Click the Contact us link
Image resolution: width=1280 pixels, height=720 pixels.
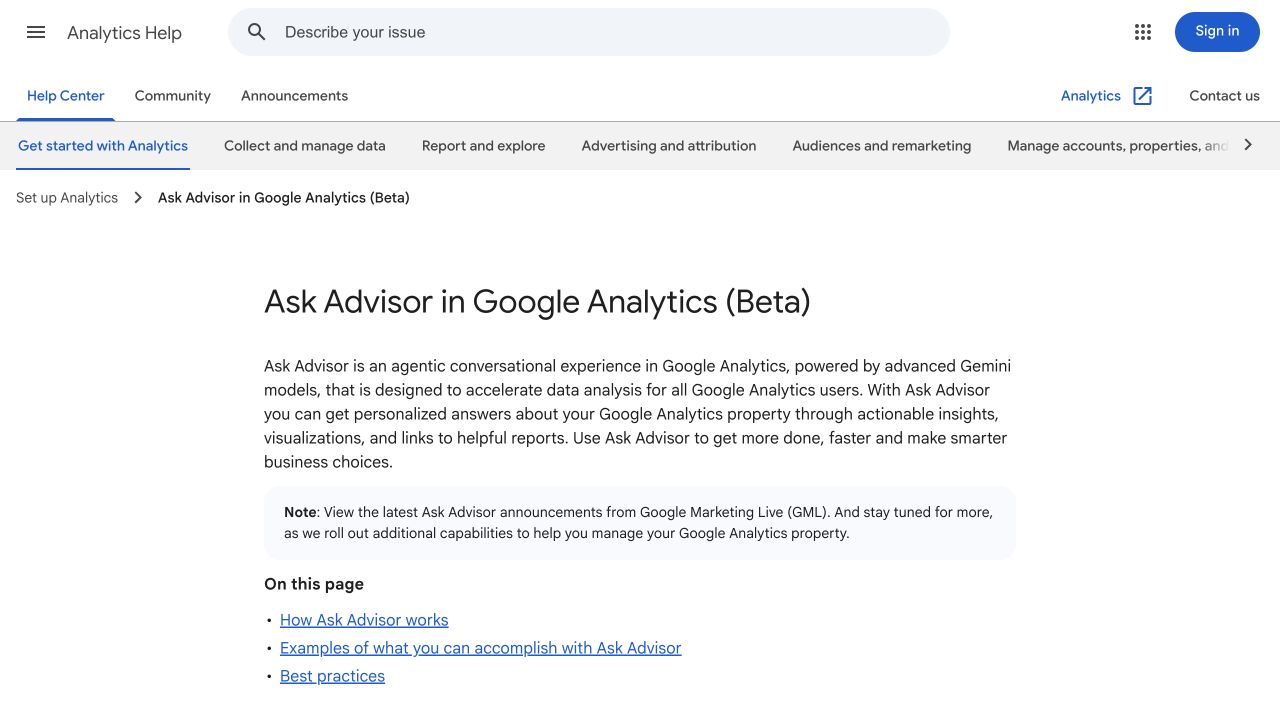[1224, 96]
